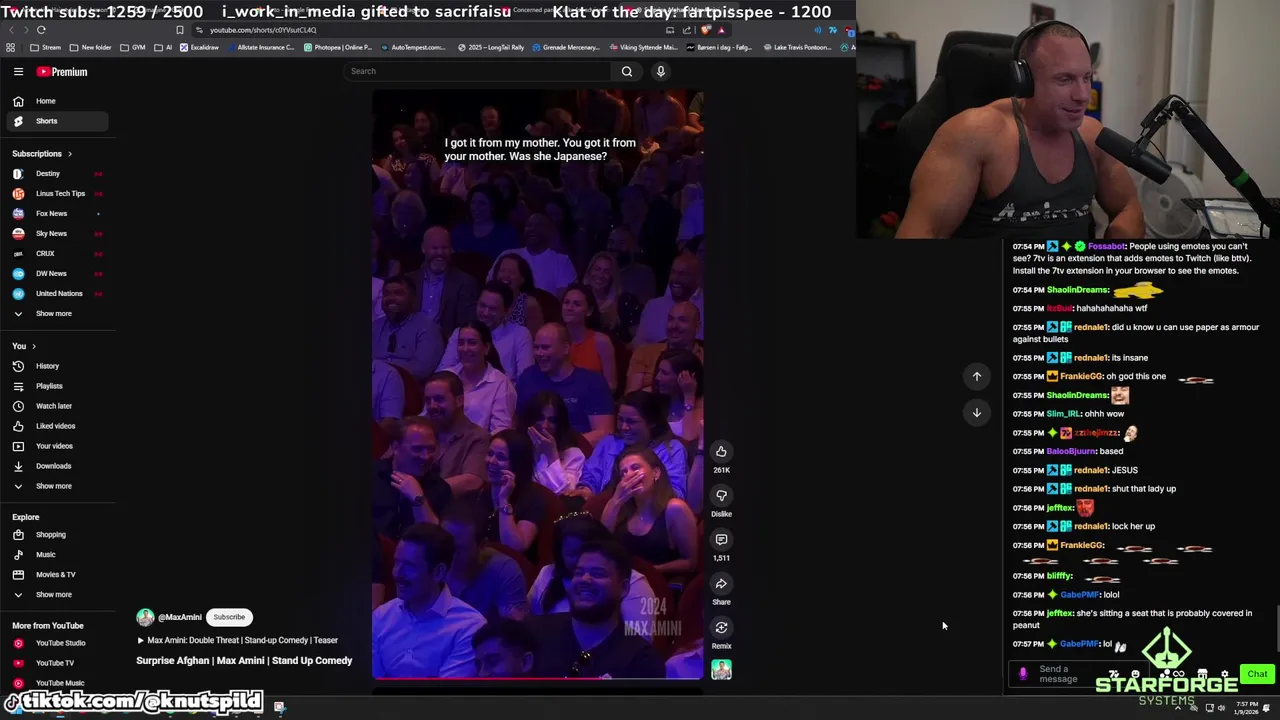This screenshot has width=1280, height=720.
Task: Open Downloads in the sidebar
Action: (55, 466)
